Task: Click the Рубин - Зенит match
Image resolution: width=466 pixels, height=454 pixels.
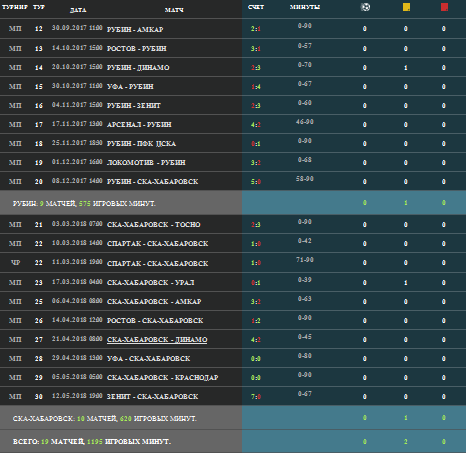Action: [134, 105]
